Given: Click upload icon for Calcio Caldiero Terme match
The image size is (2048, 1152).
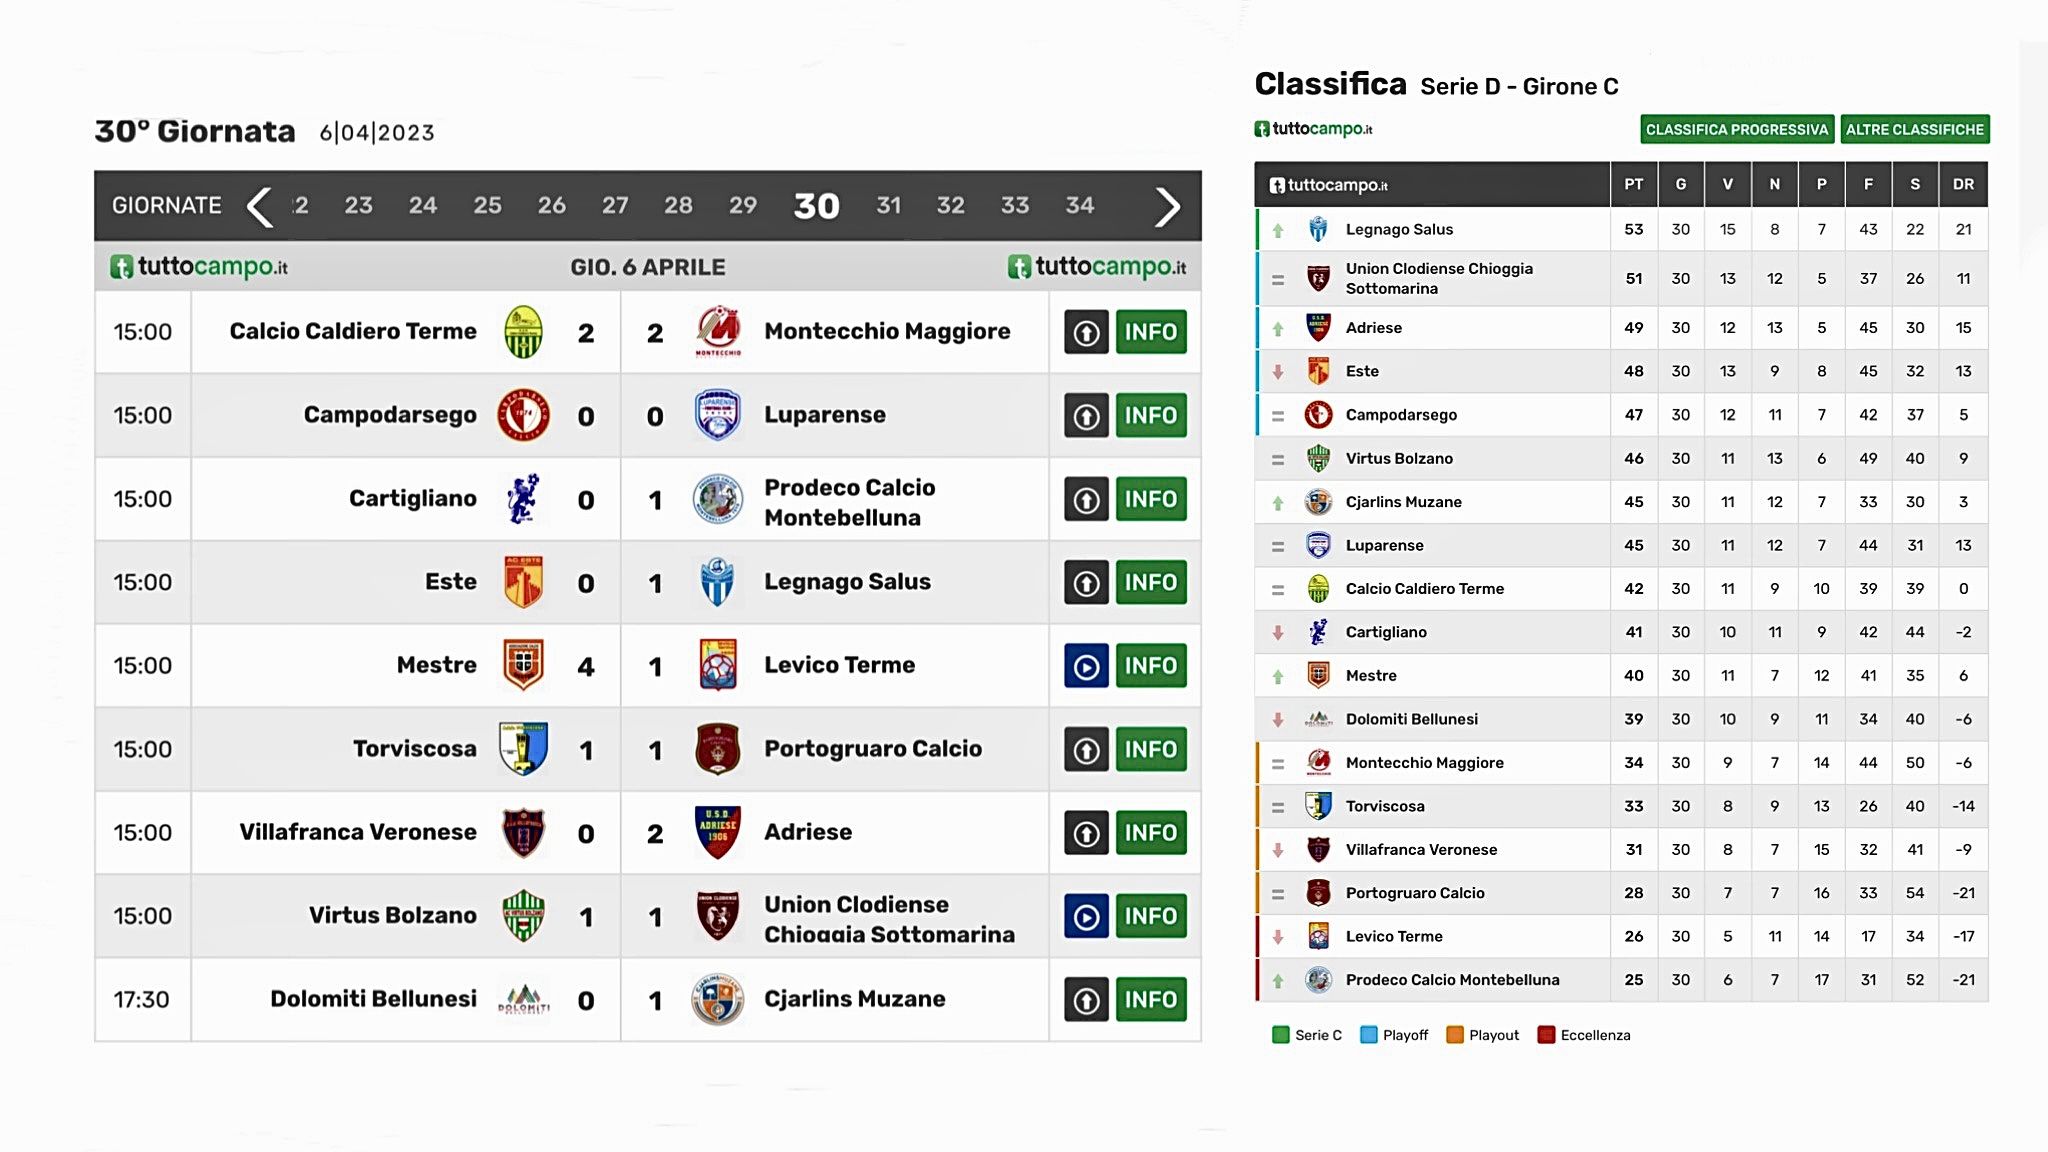Looking at the screenshot, I should [x=1086, y=332].
